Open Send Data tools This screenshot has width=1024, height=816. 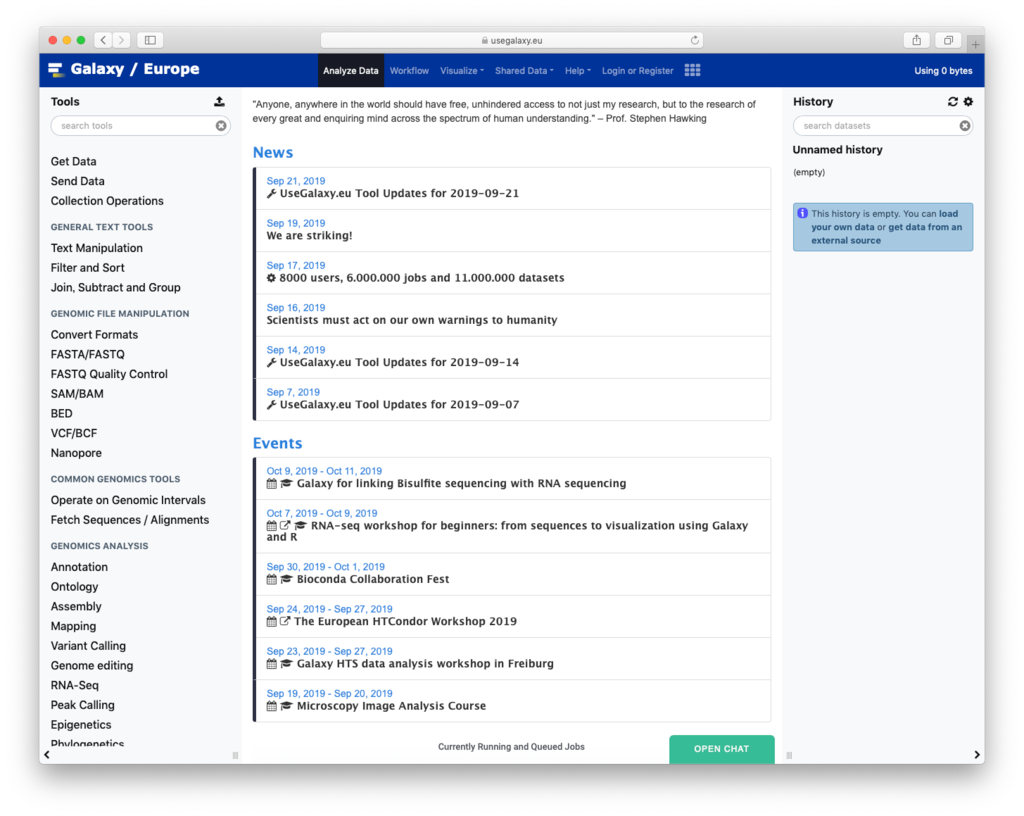78,181
